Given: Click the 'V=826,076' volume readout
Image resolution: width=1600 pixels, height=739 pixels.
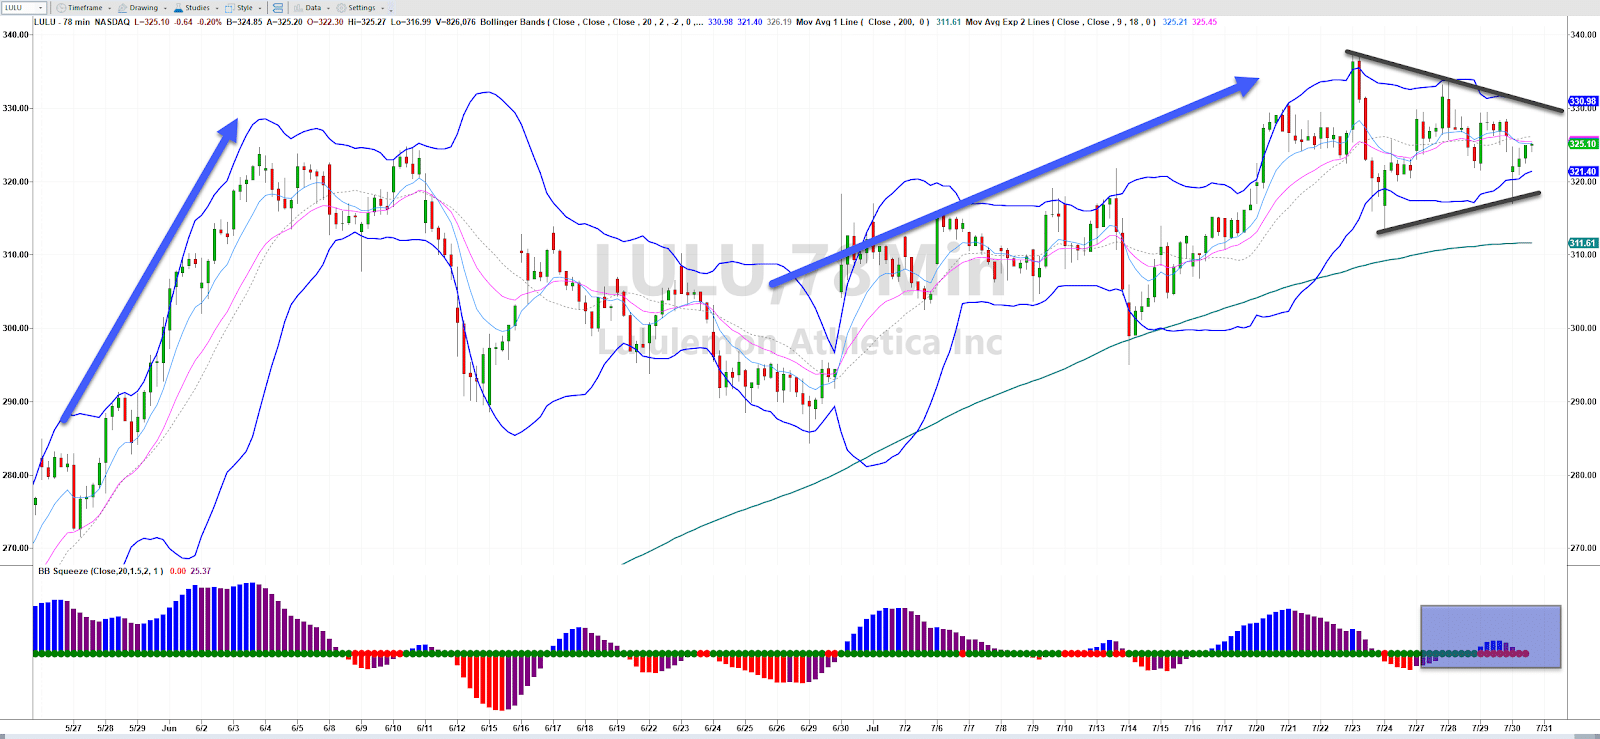Looking at the screenshot, I should [x=456, y=22].
